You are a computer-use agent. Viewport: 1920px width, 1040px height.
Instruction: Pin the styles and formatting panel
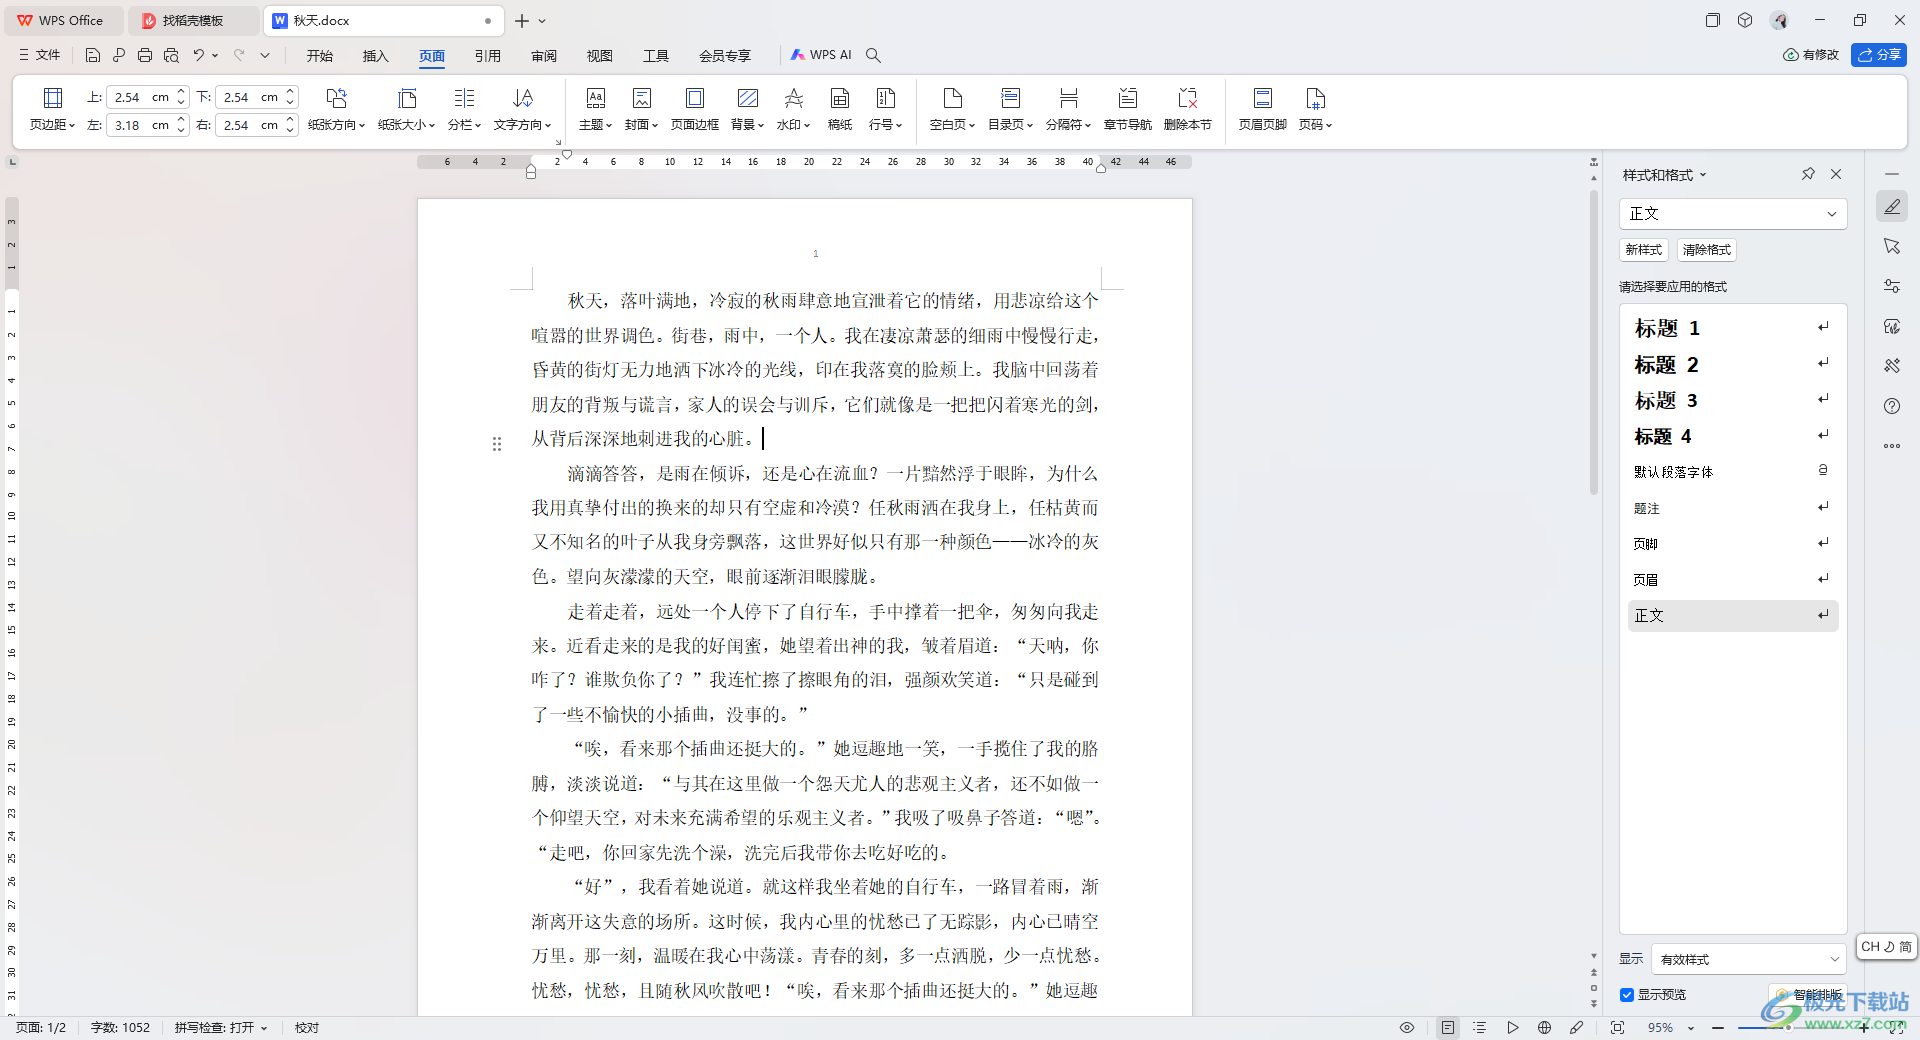pos(1808,174)
